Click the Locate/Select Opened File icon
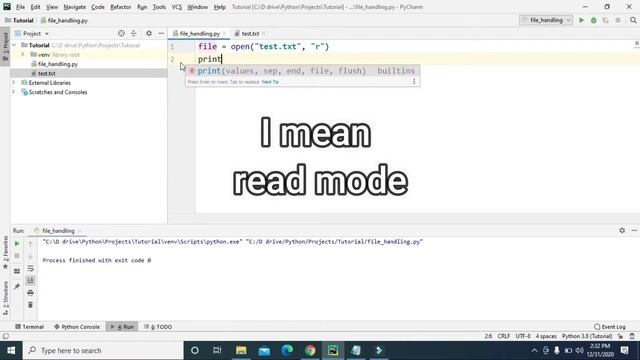640x360 pixels. 121,33
